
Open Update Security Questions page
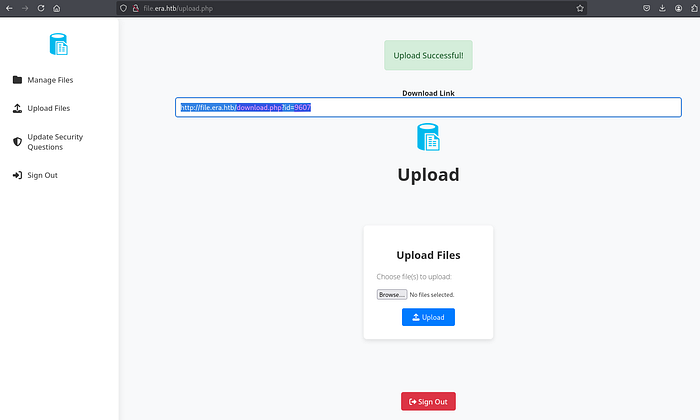55,141
